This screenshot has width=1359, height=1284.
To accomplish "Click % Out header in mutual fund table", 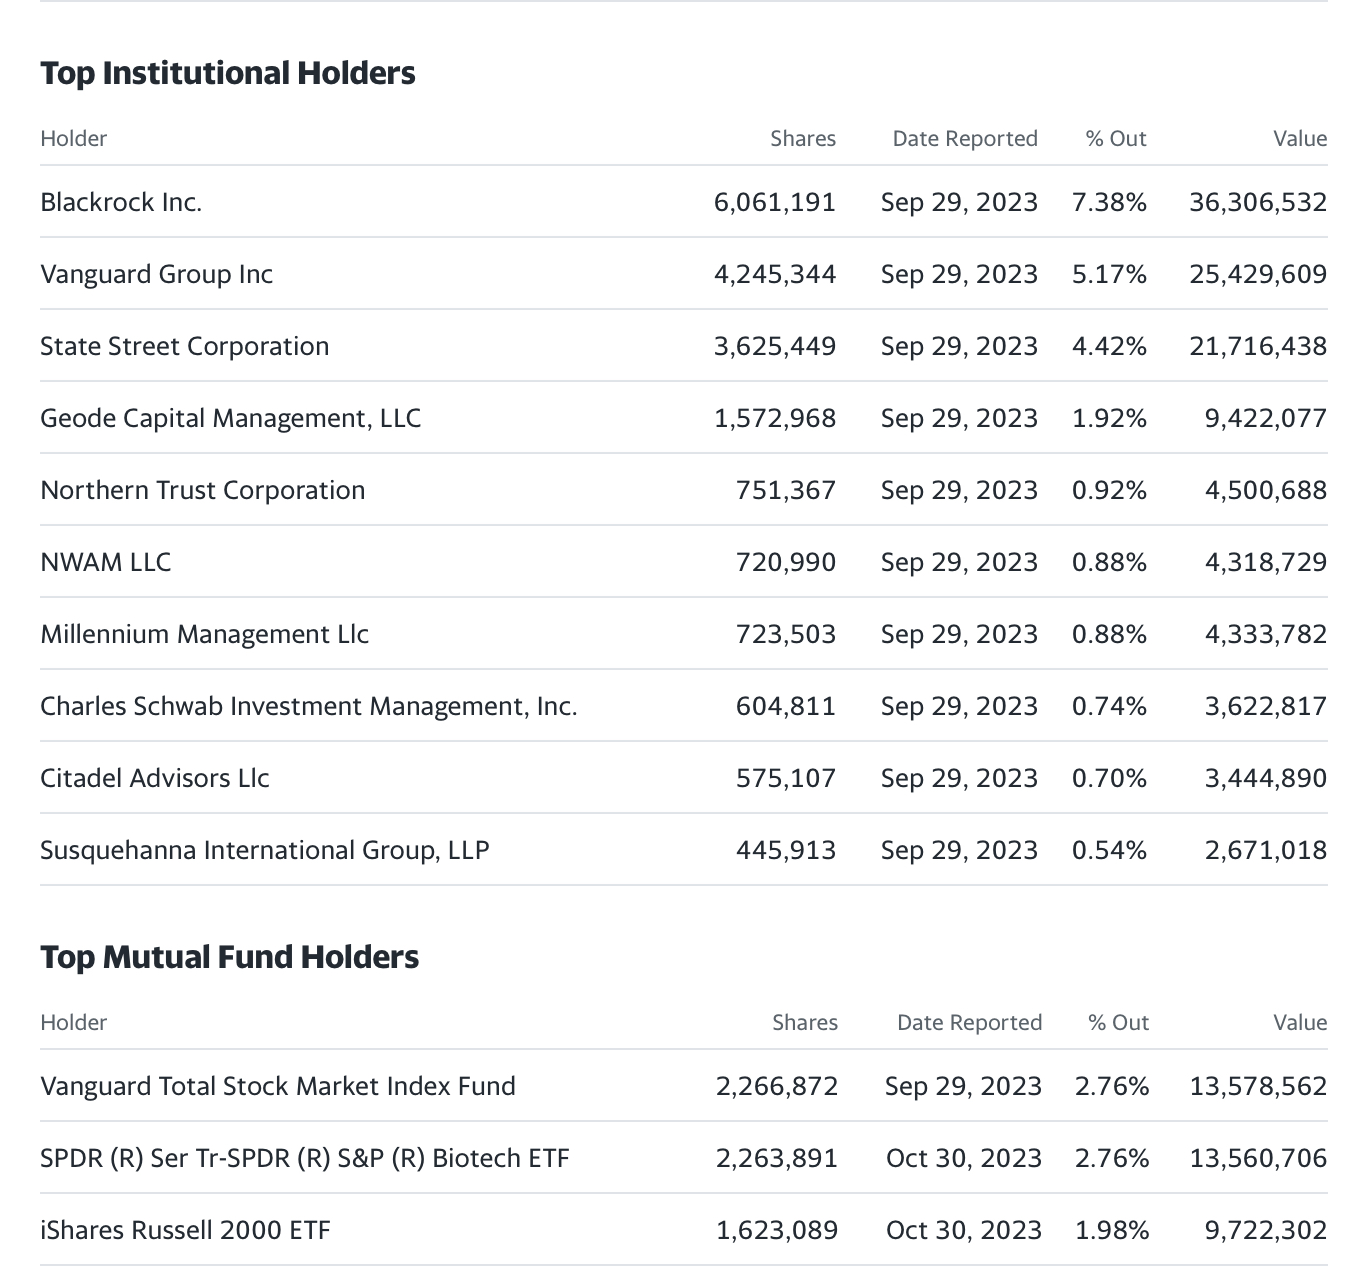I will 1119,1022.
